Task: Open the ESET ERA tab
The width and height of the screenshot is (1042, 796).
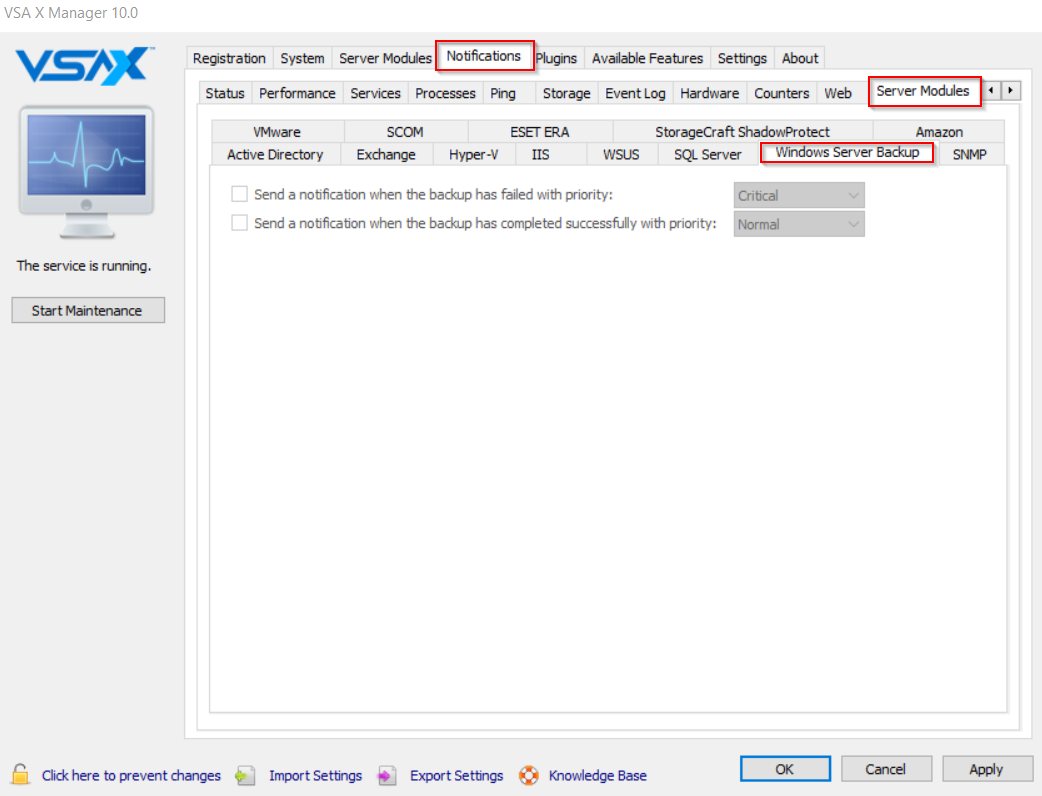Action: (540, 132)
